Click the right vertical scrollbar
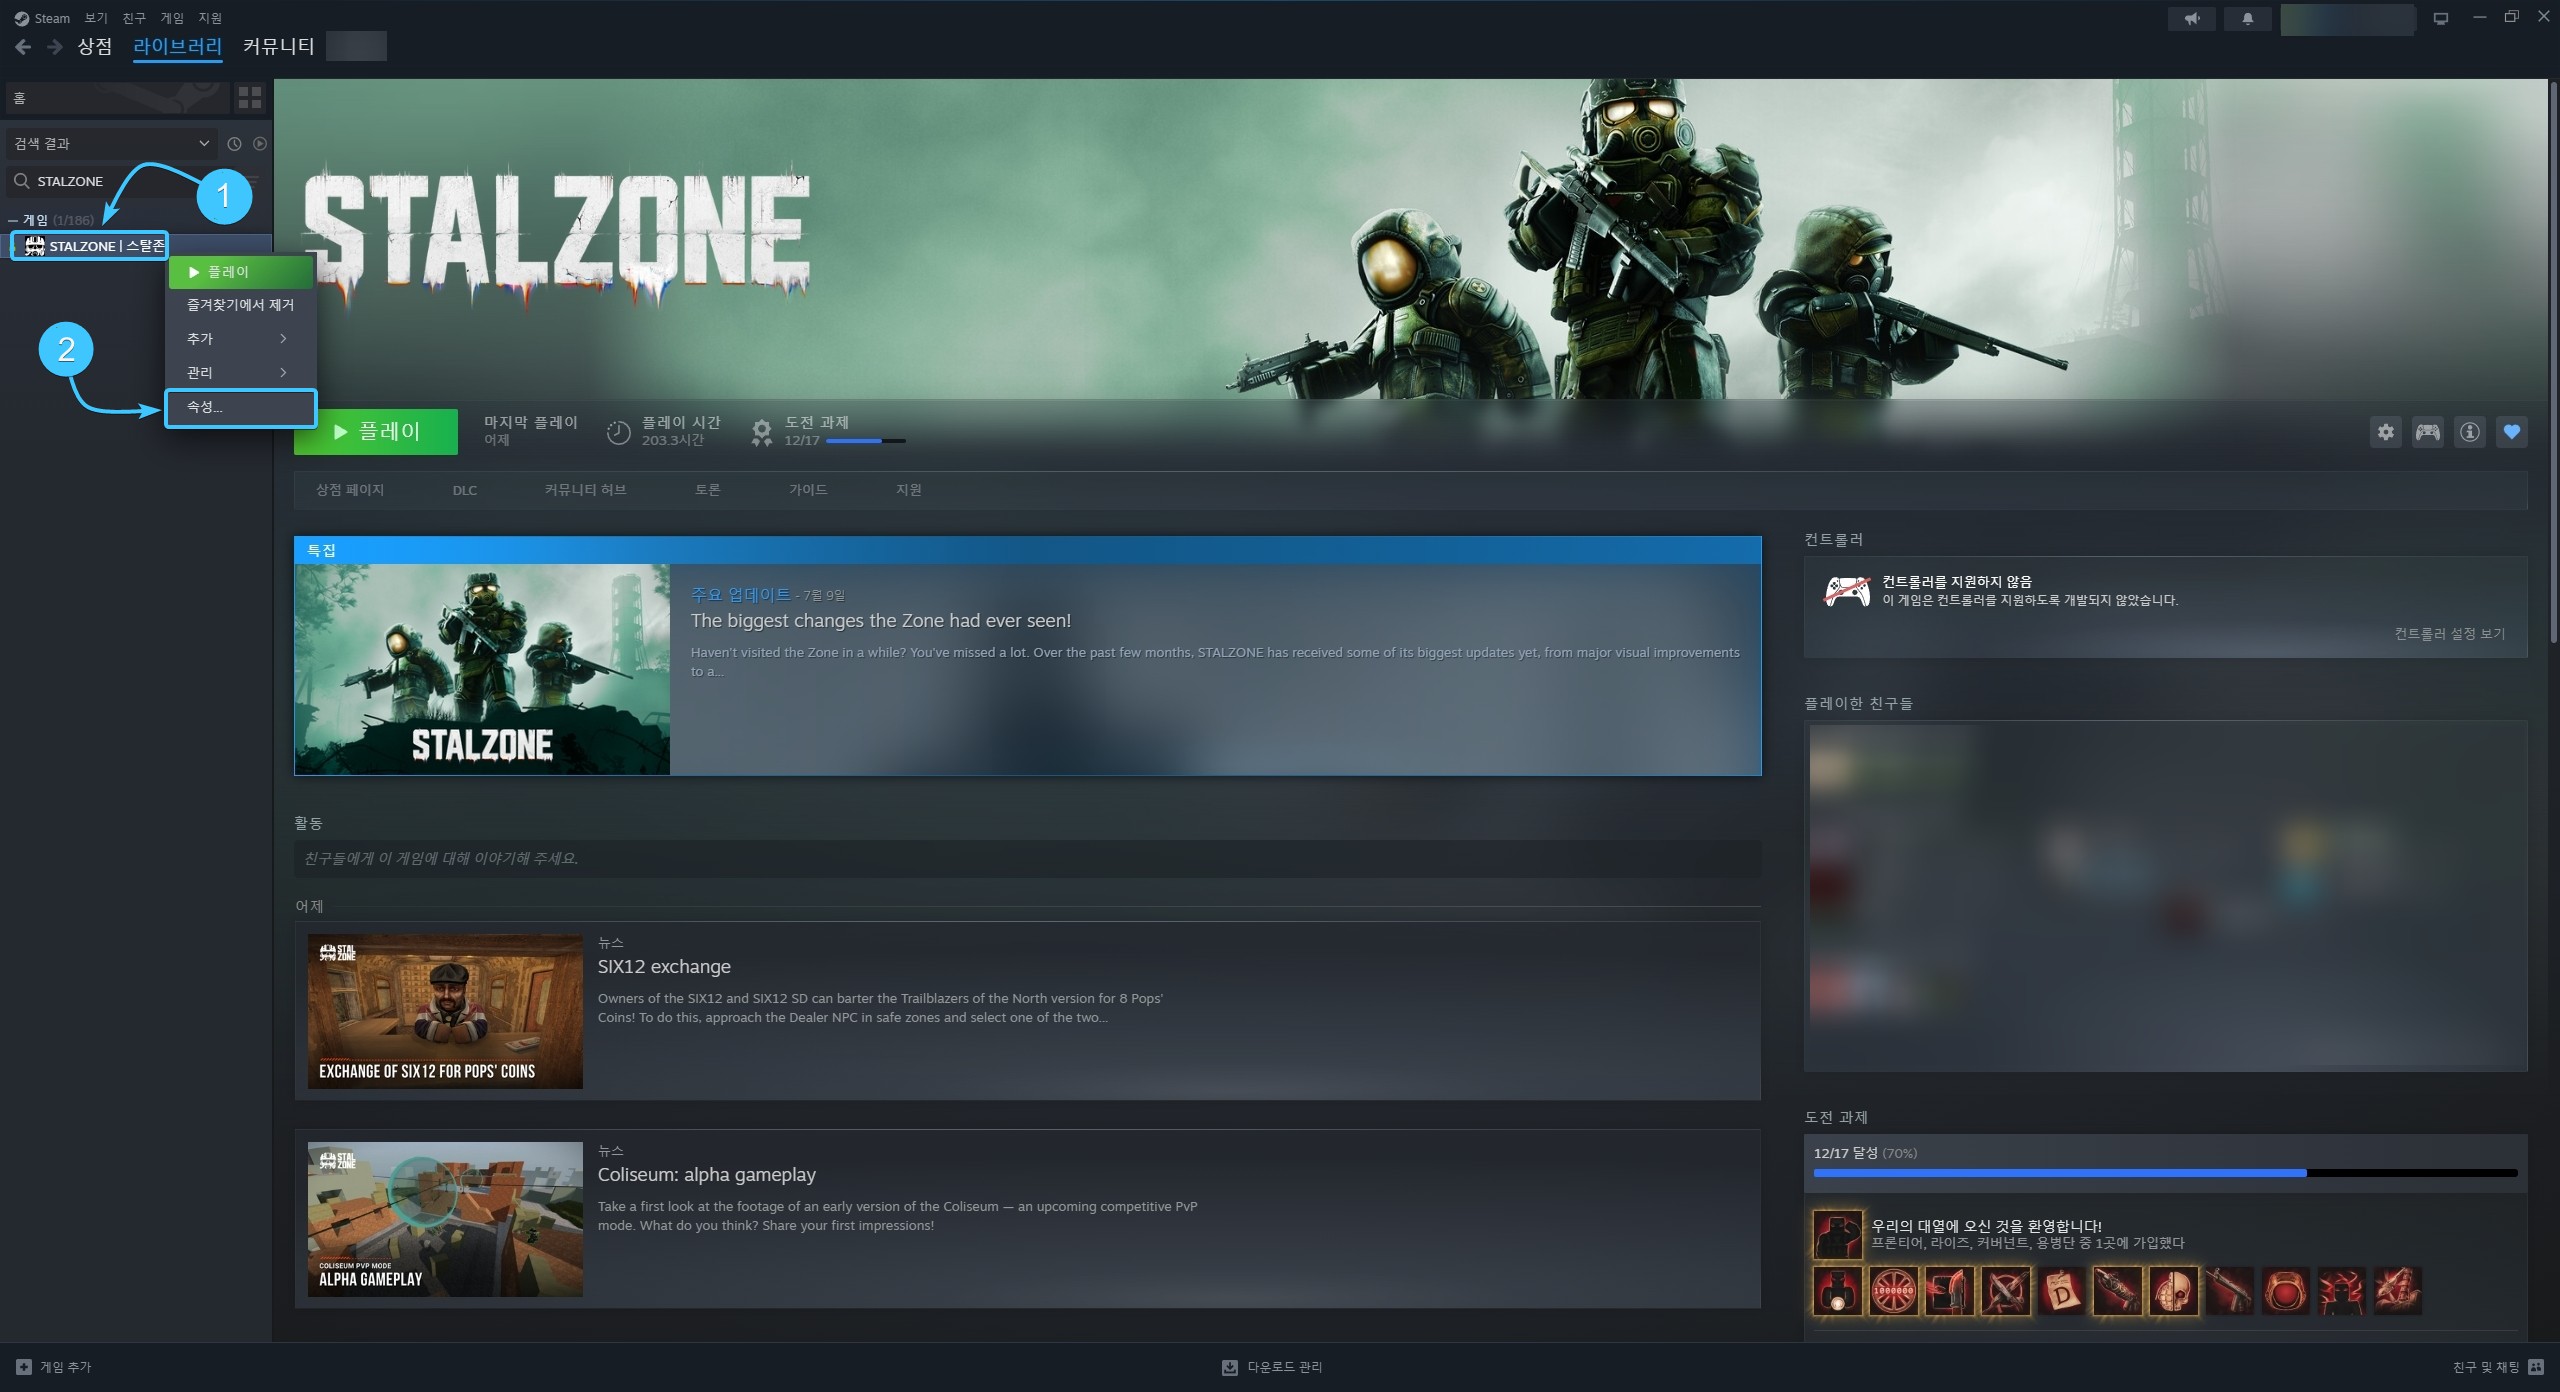The height and width of the screenshot is (1392, 2560). click(2553, 360)
